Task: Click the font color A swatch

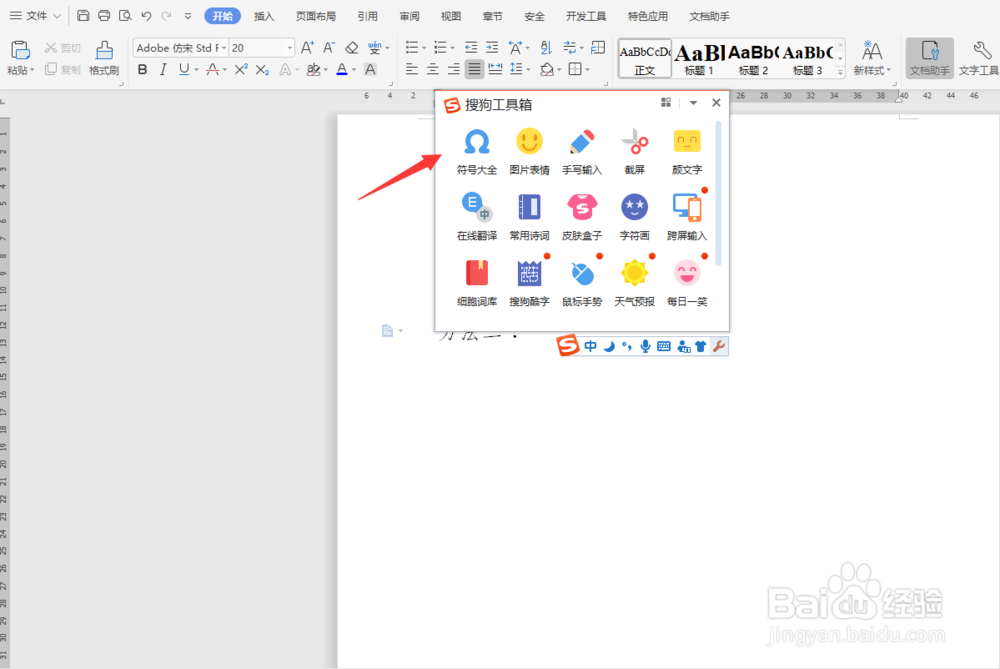Action: [x=342, y=70]
